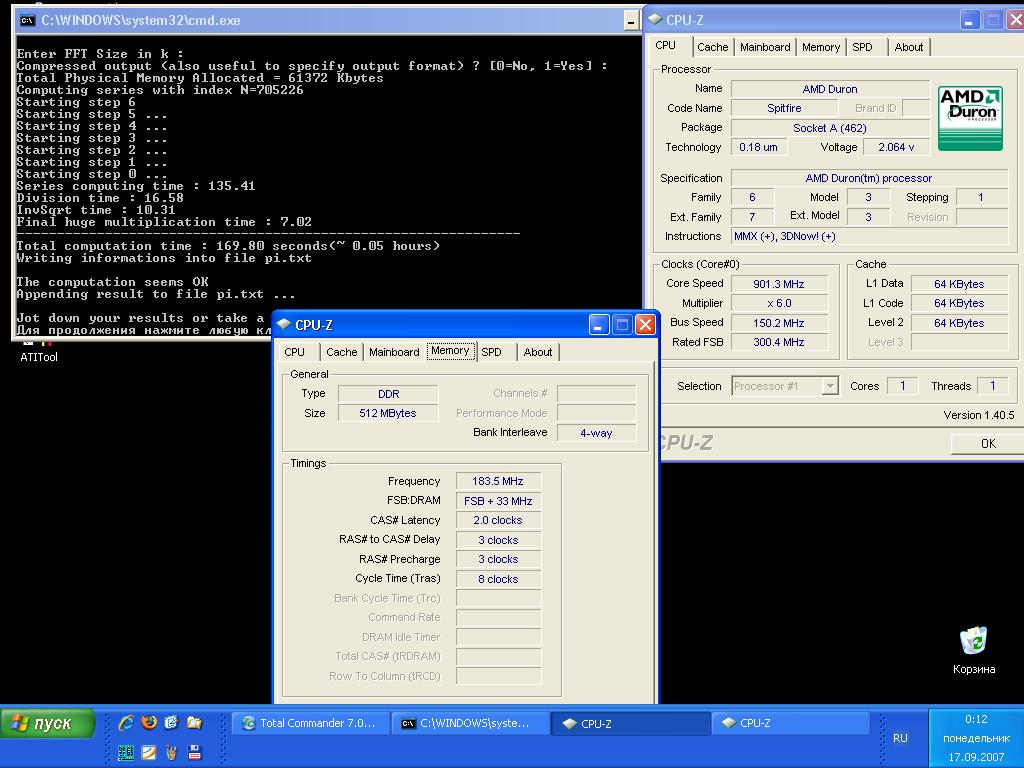Screen dimensions: 1024x768
Task: Open Internet Explorer from quick launch
Action: click(126, 722)
